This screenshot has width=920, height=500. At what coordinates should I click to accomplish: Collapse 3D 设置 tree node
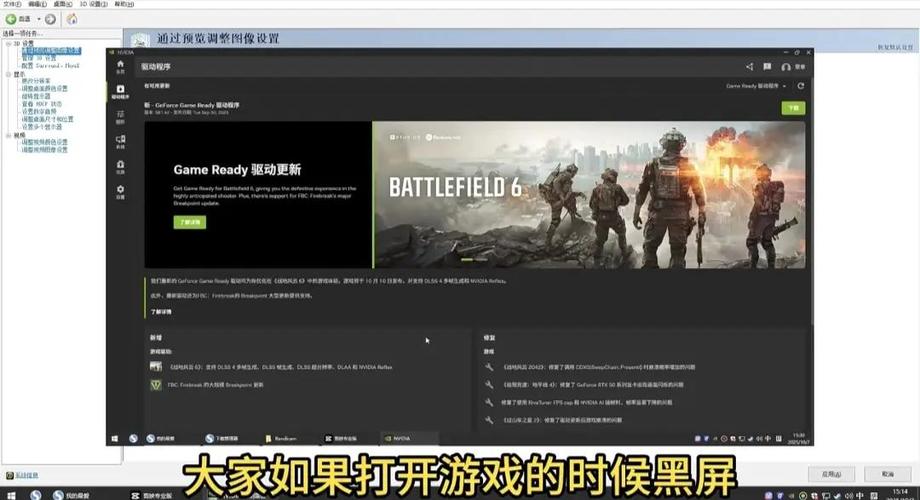[8, 43]
